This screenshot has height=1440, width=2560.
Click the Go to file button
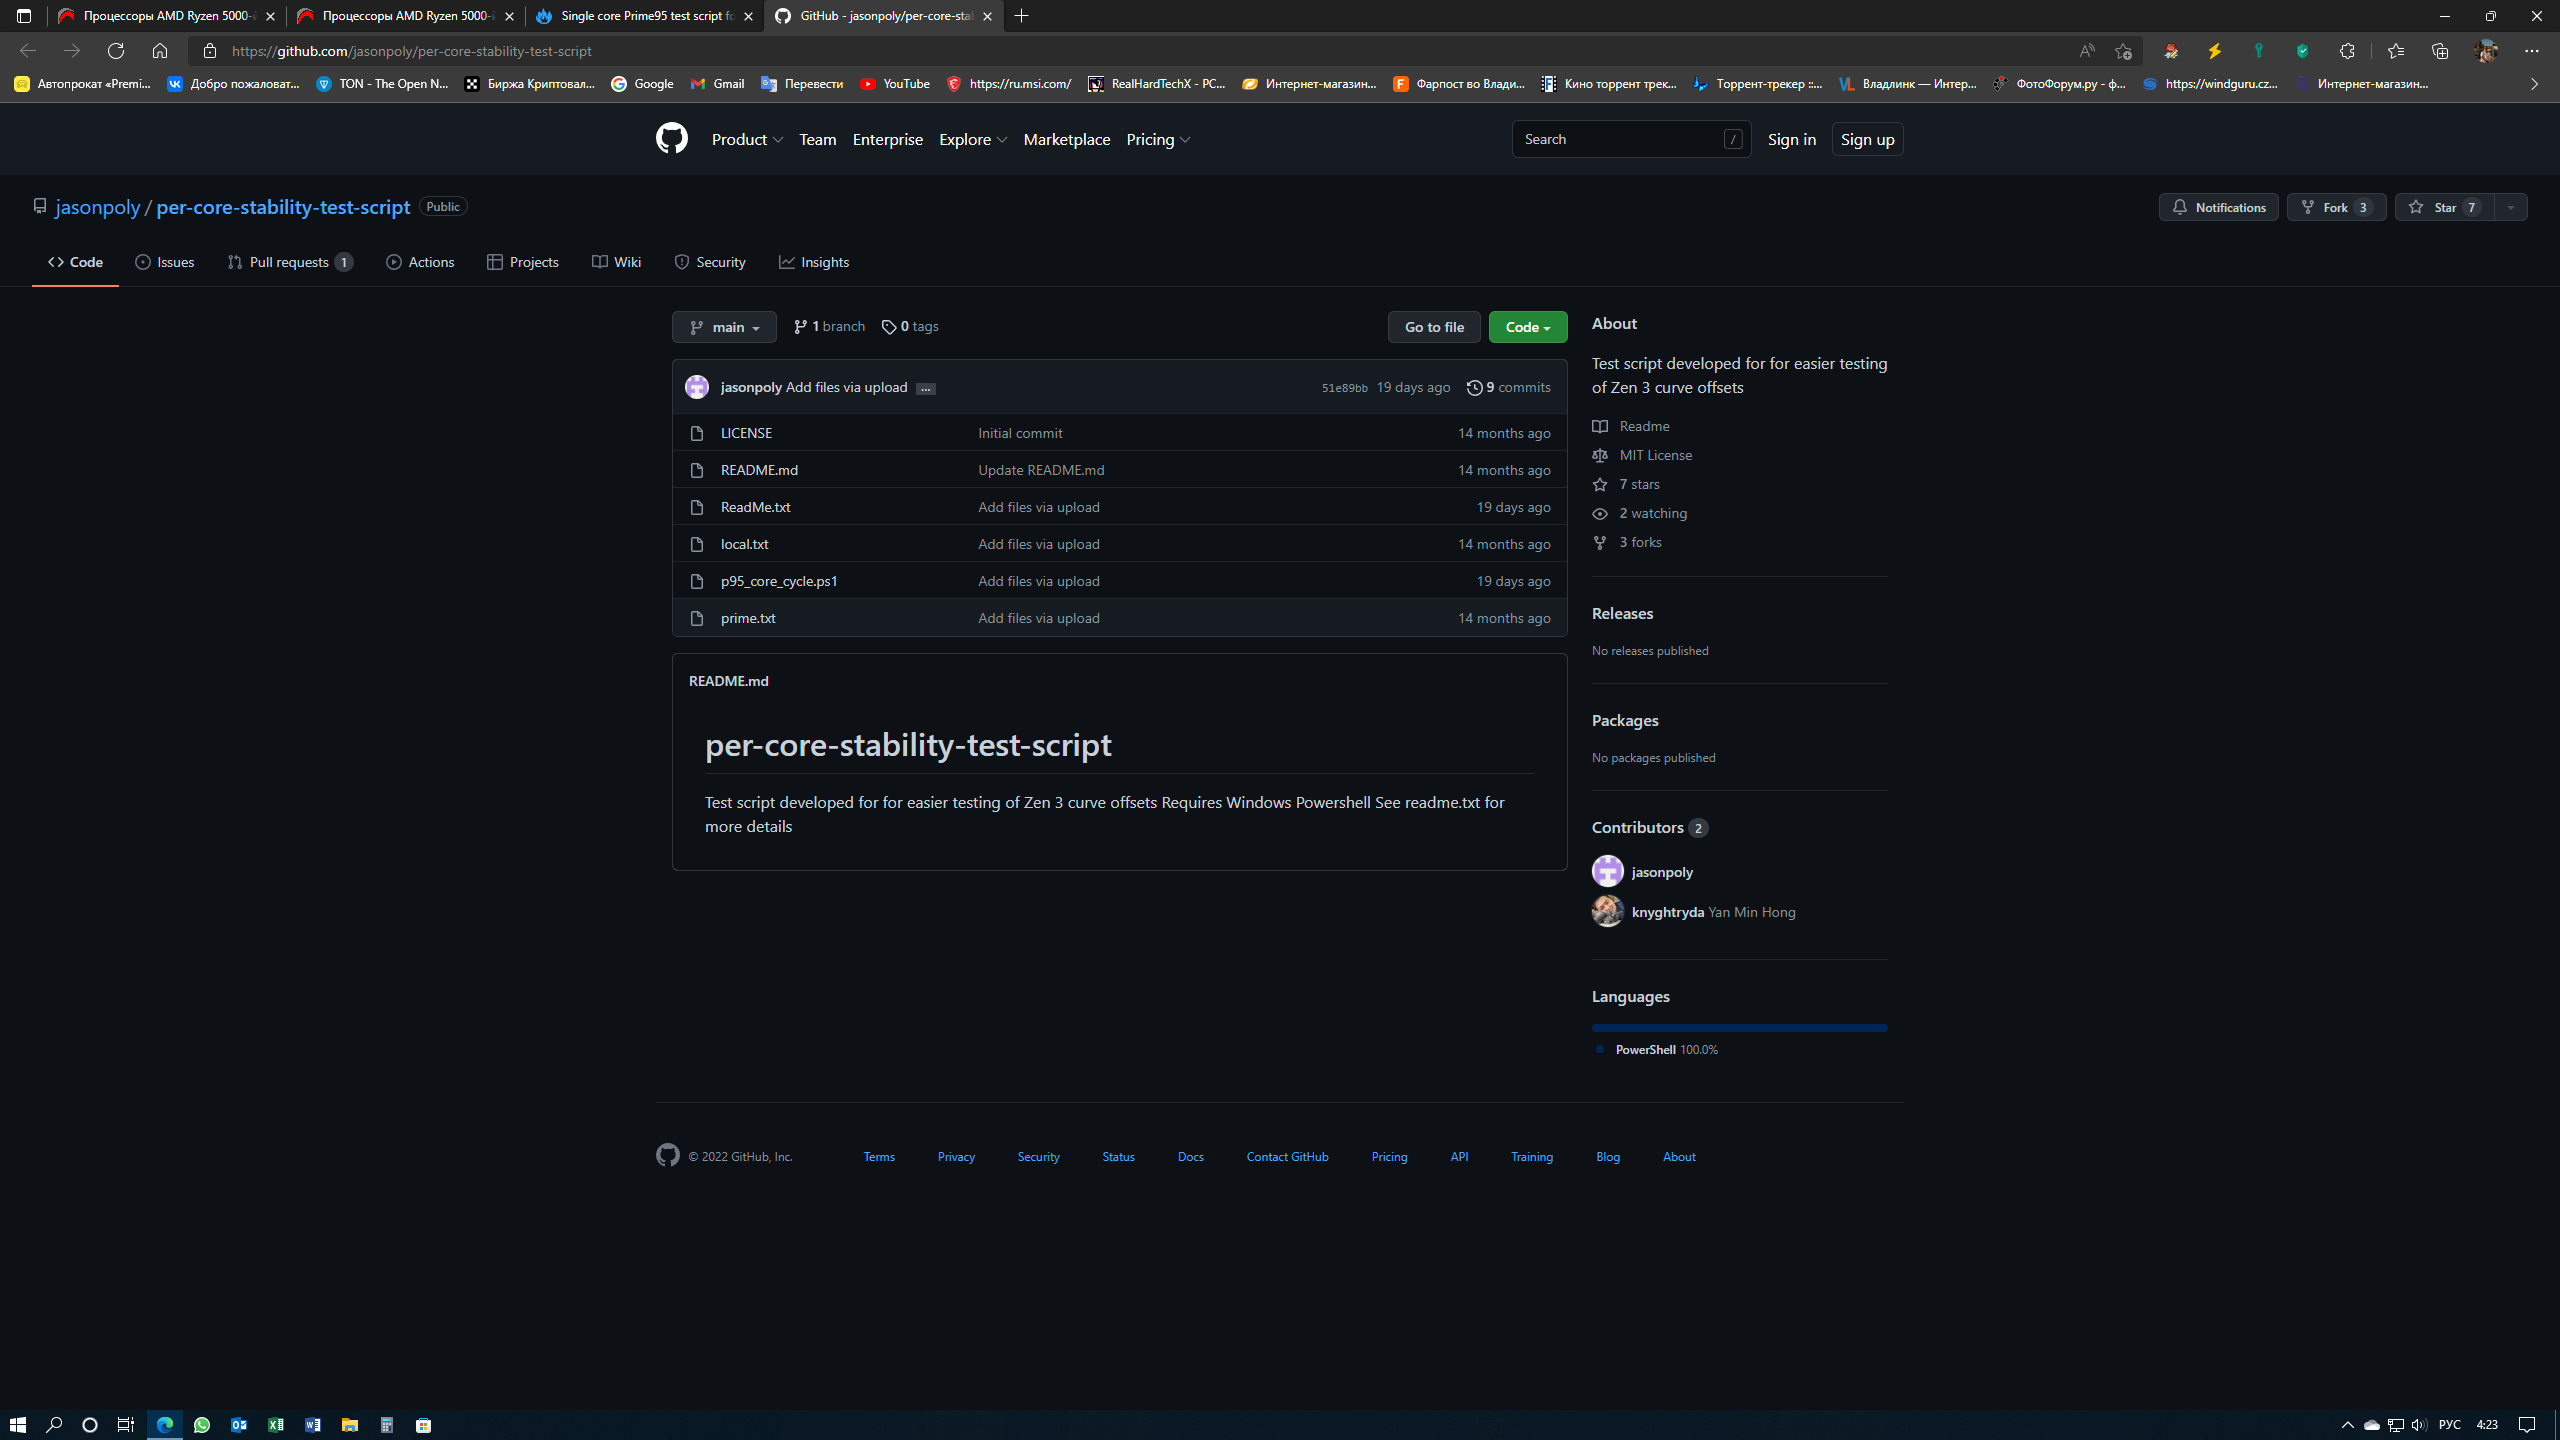[1433, 327]
